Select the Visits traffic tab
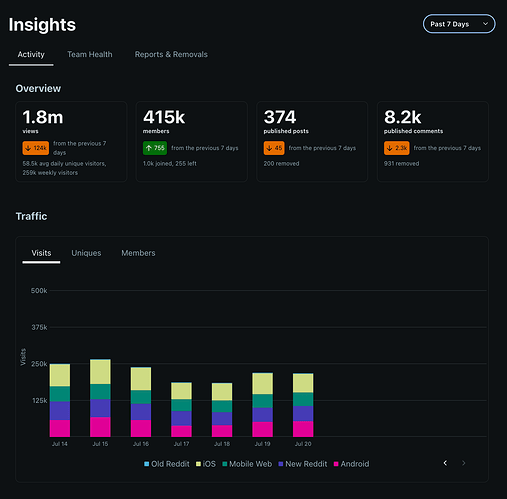 41,253
